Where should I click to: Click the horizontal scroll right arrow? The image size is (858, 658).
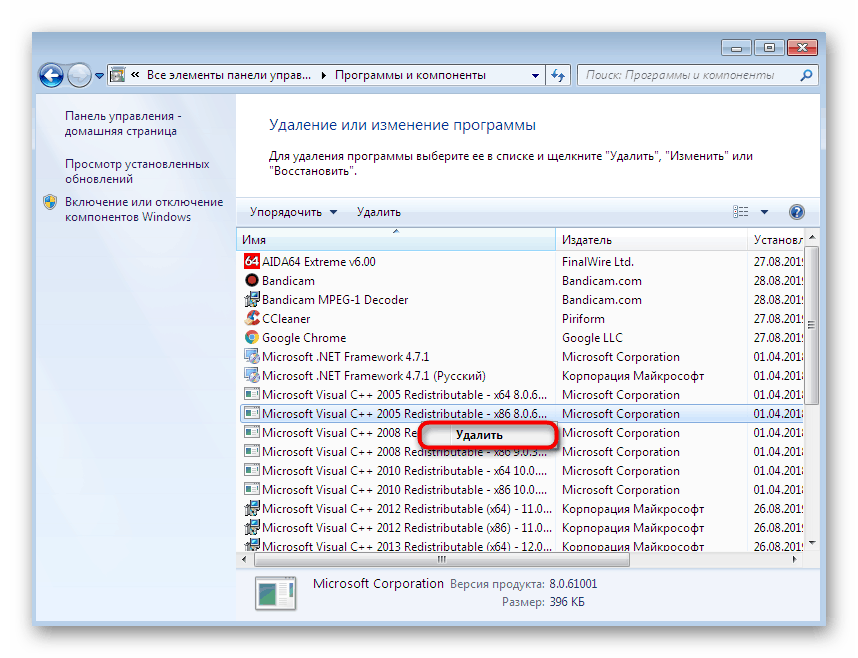[x=795, y=559]
